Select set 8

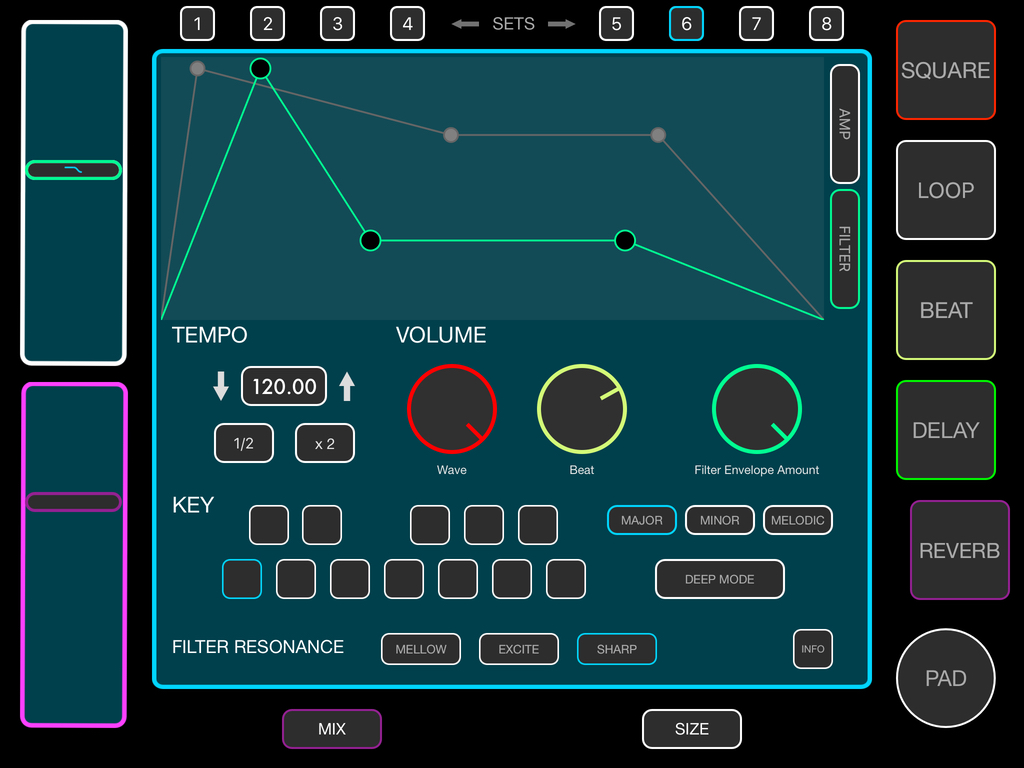[x=826, y=24]
